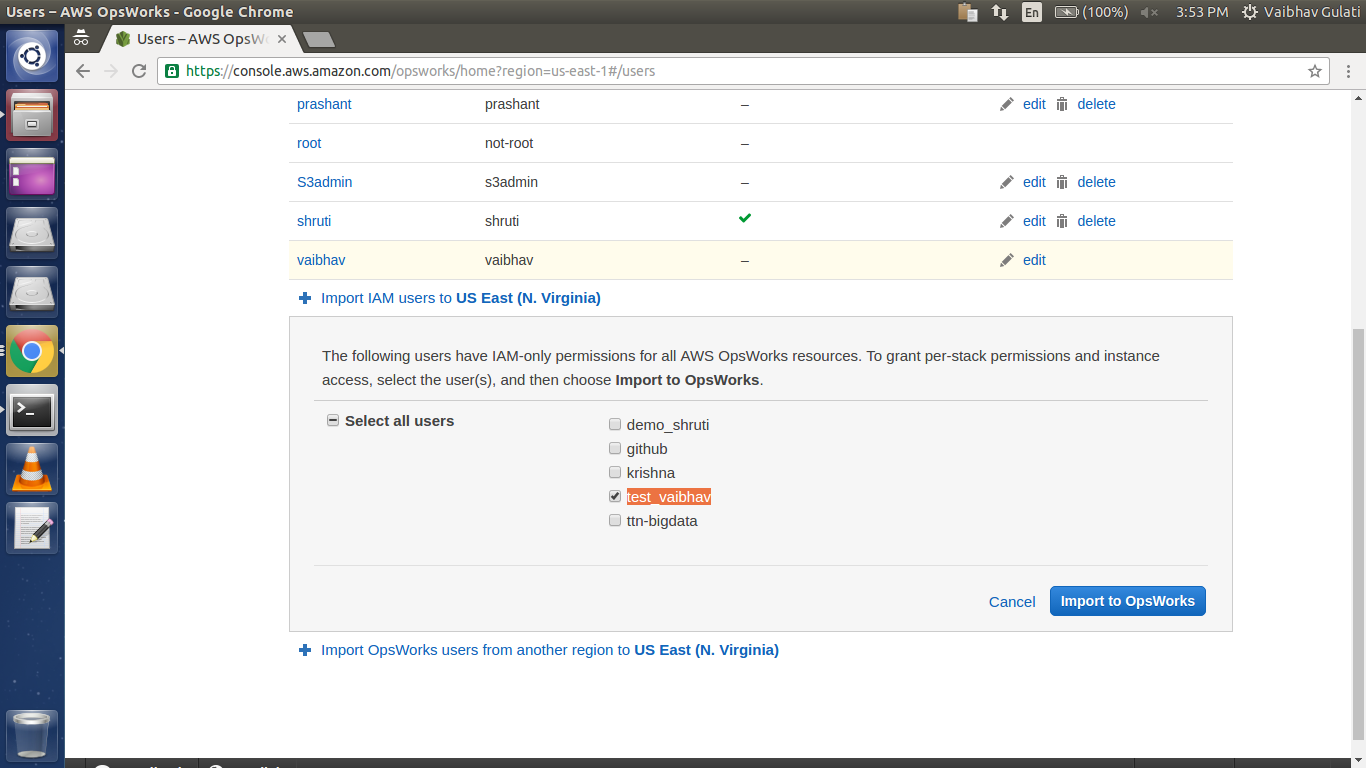Open session menu for Vaibhav Gulati
Screen dimensions: 1366x768
tap(1300, 12)
